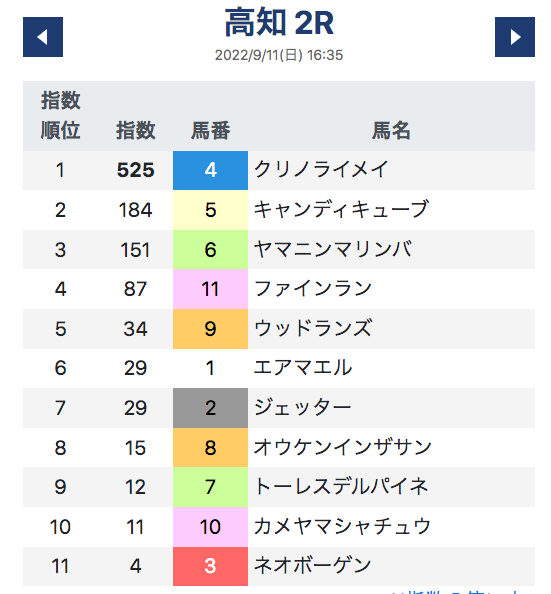Image resolution: width=551 pixels, height=594 pixels.
Task: Click horse name オウケンインザサン
Action: [x=343, y=447]
